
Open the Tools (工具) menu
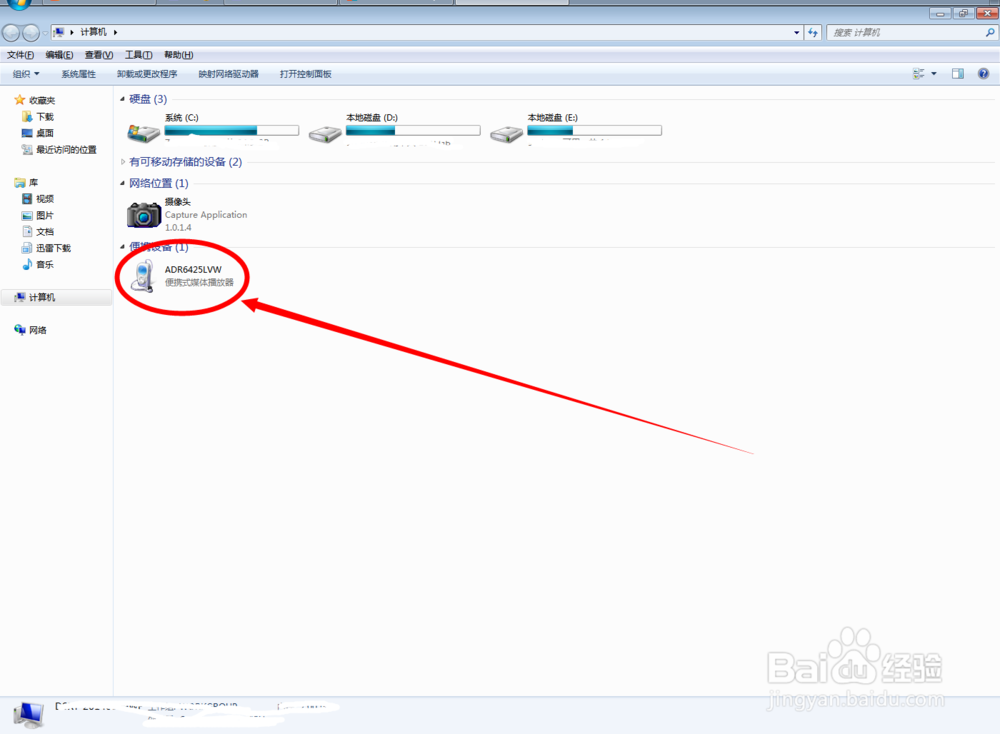tap(138, 55)
